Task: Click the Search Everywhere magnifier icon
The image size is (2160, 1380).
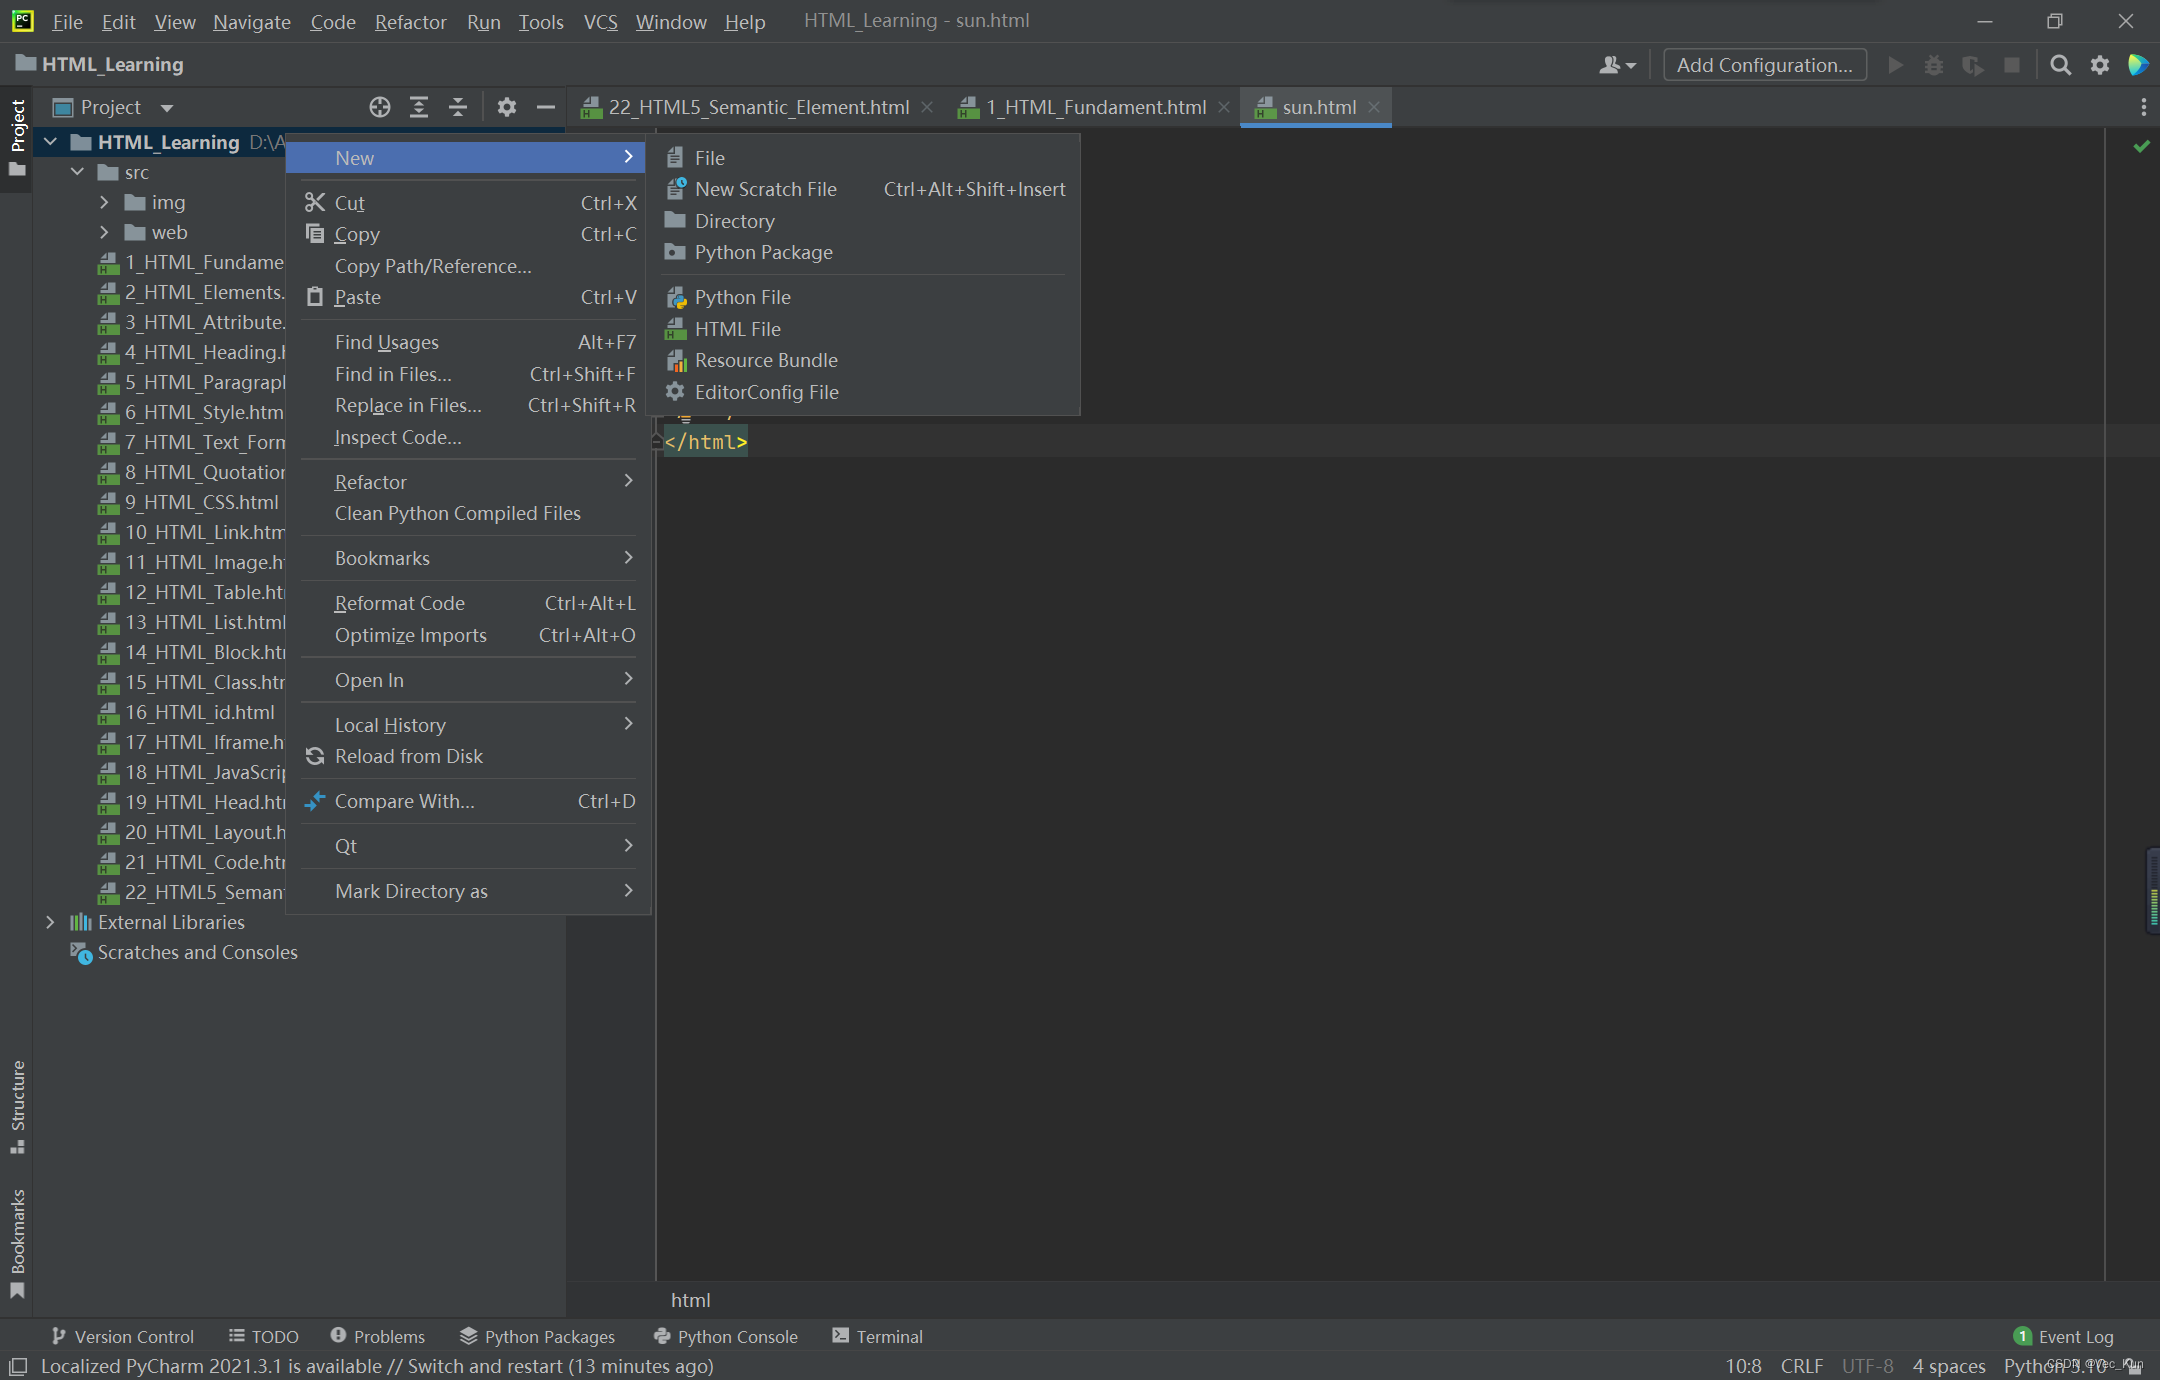Action: (x=2060, y=65)
